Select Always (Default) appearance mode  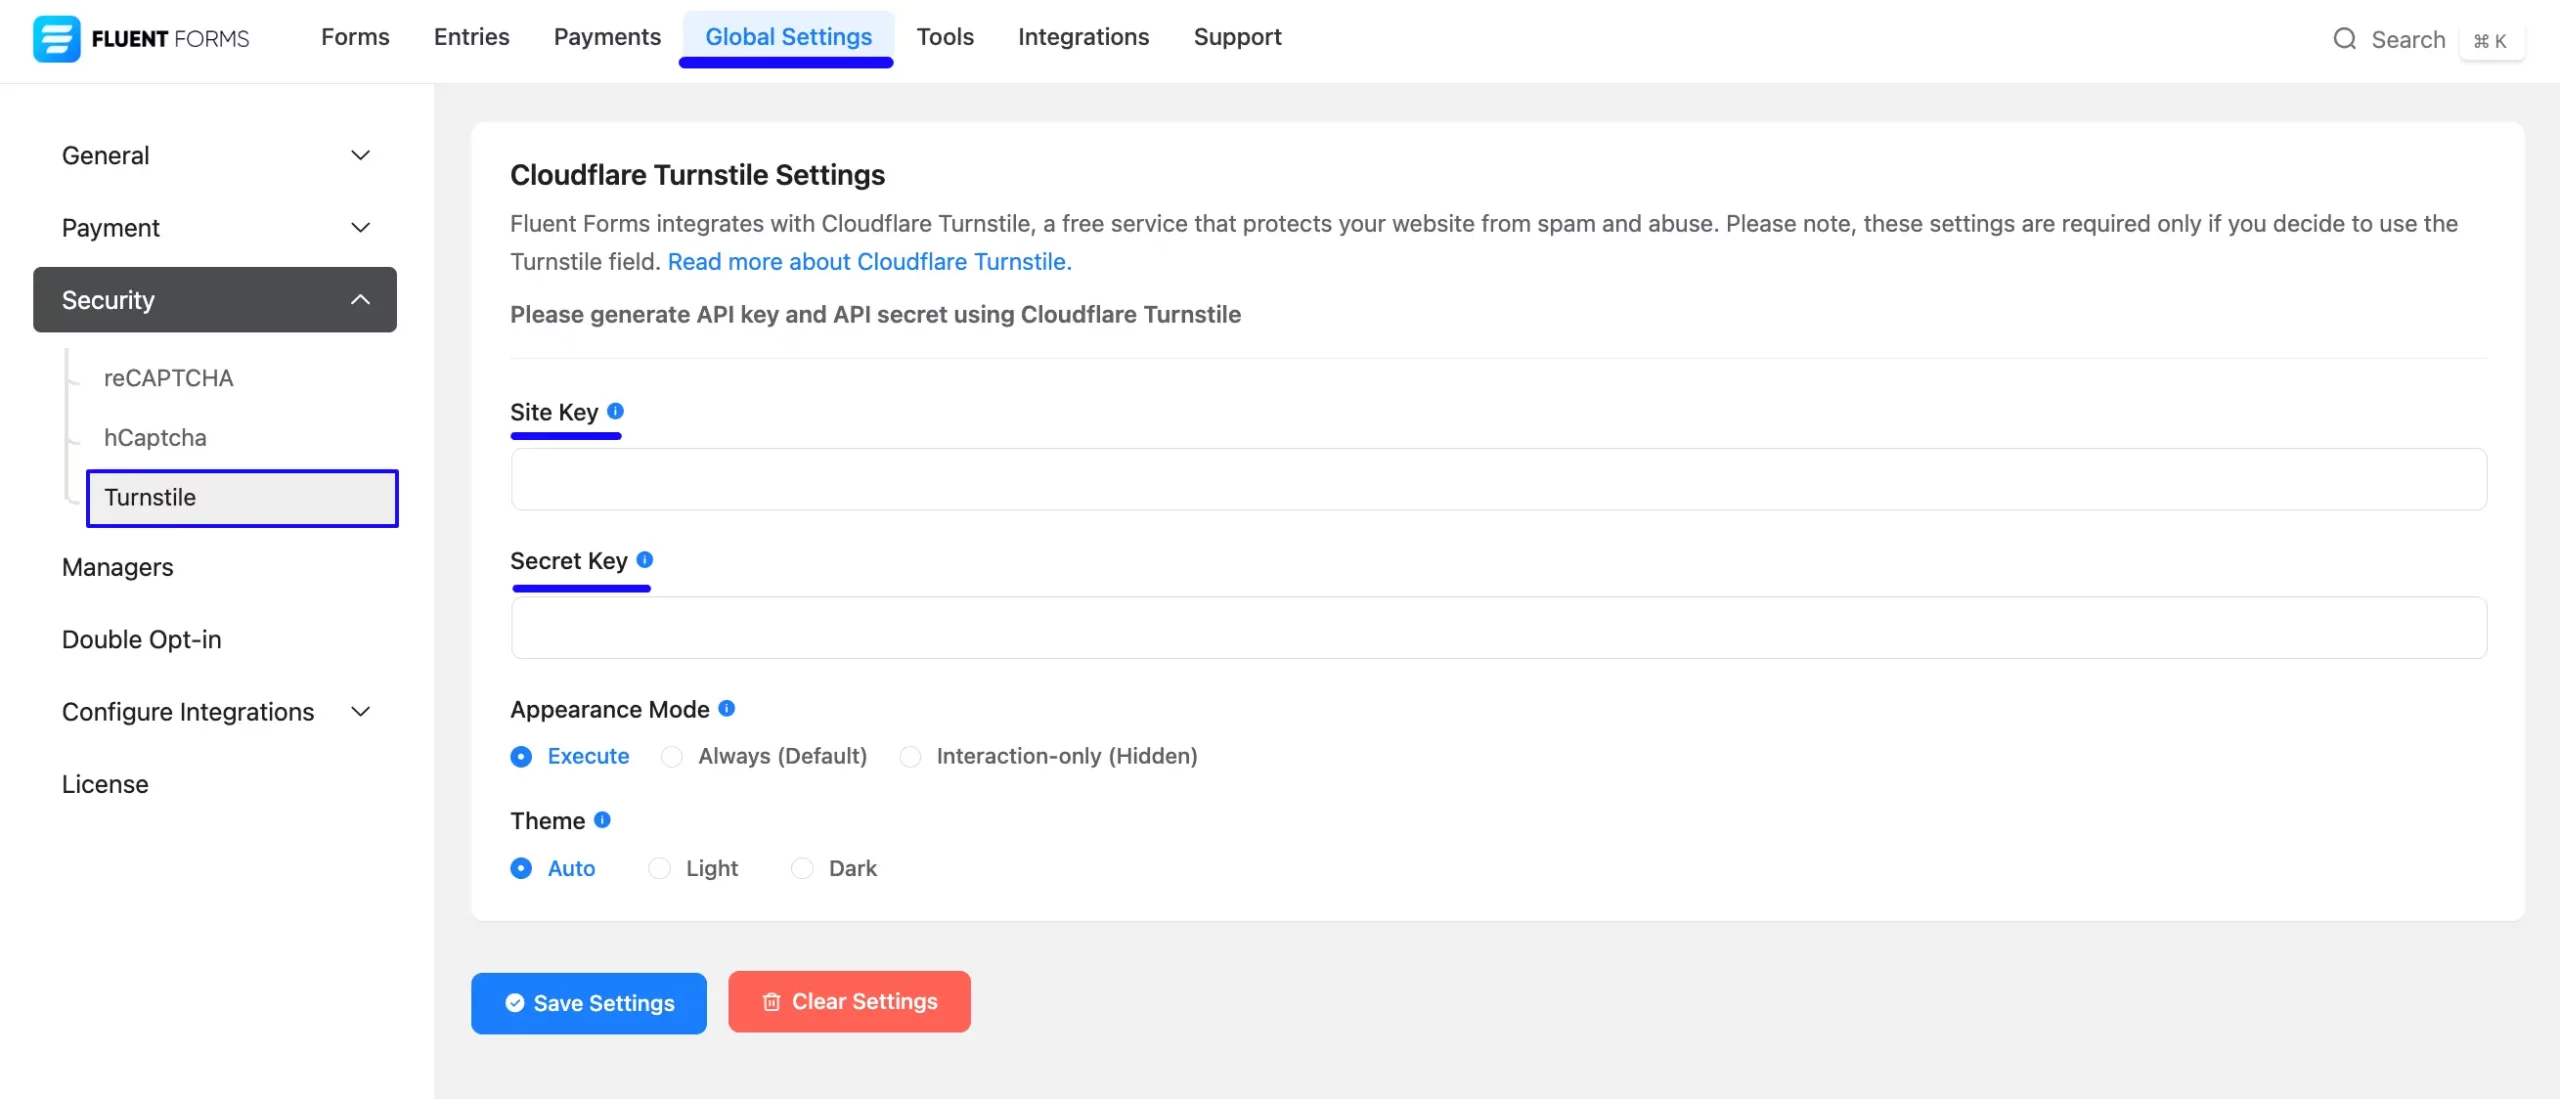click(765, 757)
